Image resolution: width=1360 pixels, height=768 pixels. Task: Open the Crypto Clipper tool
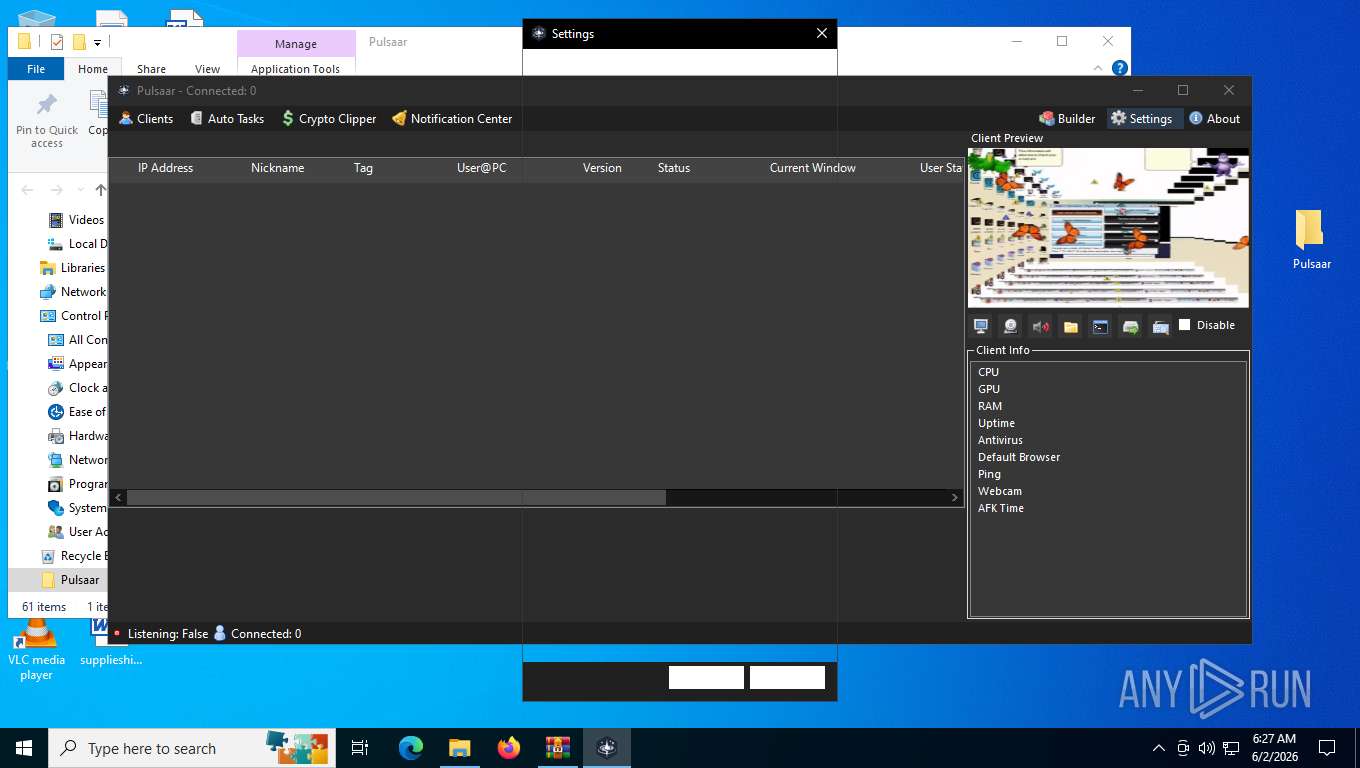[329, 118]
